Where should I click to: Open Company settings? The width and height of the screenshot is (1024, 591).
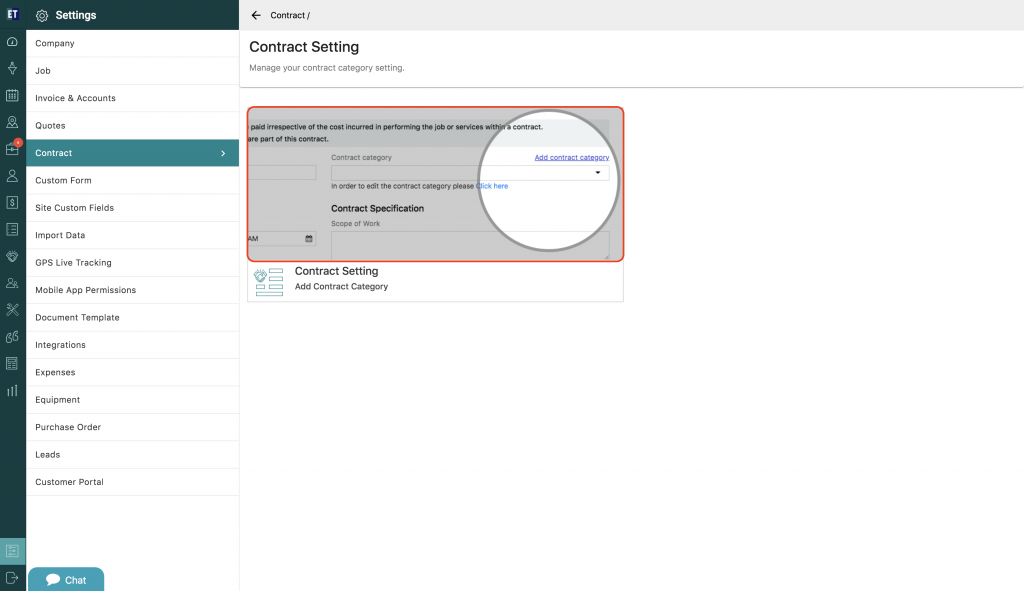pos(133,43)
